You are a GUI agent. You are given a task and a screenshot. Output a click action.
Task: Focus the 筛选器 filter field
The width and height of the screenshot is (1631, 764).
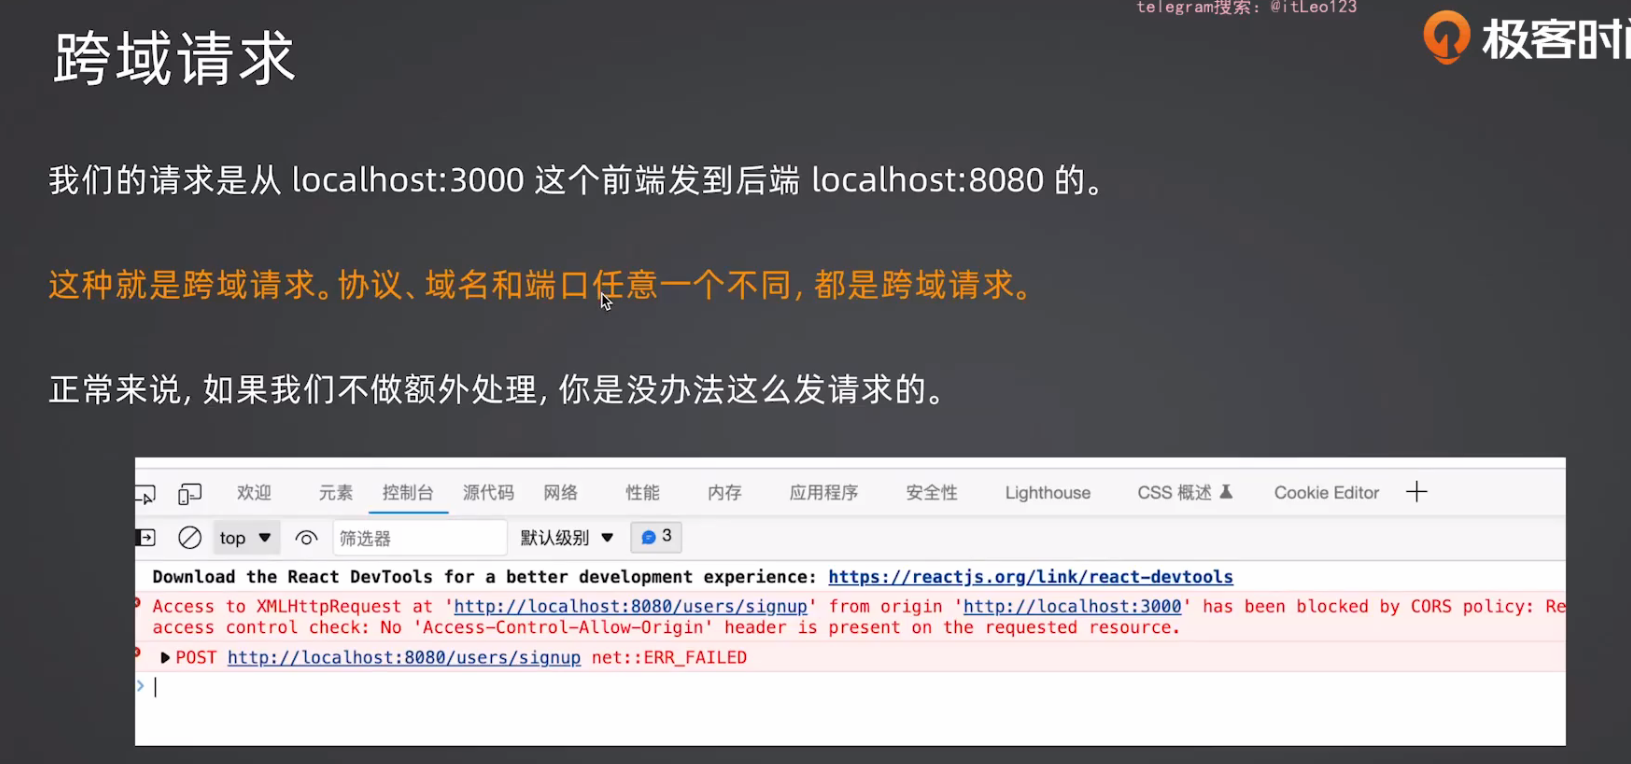(x=420, y=538)
